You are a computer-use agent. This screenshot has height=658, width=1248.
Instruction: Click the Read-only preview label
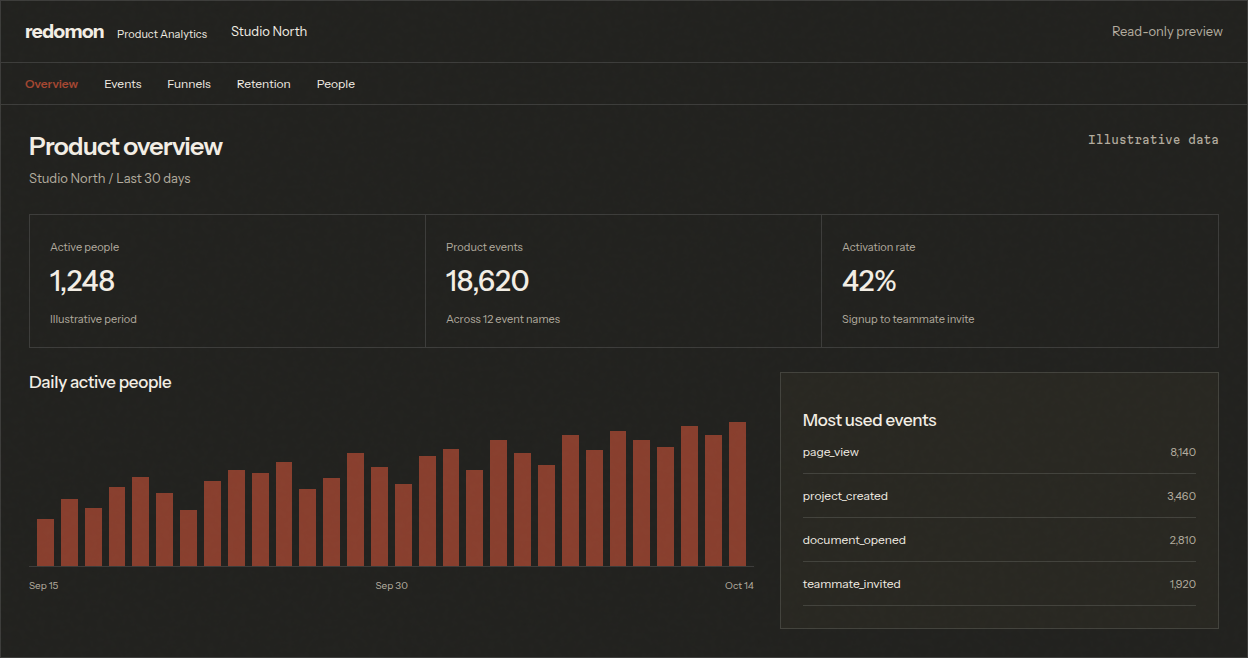(1167, 32)
